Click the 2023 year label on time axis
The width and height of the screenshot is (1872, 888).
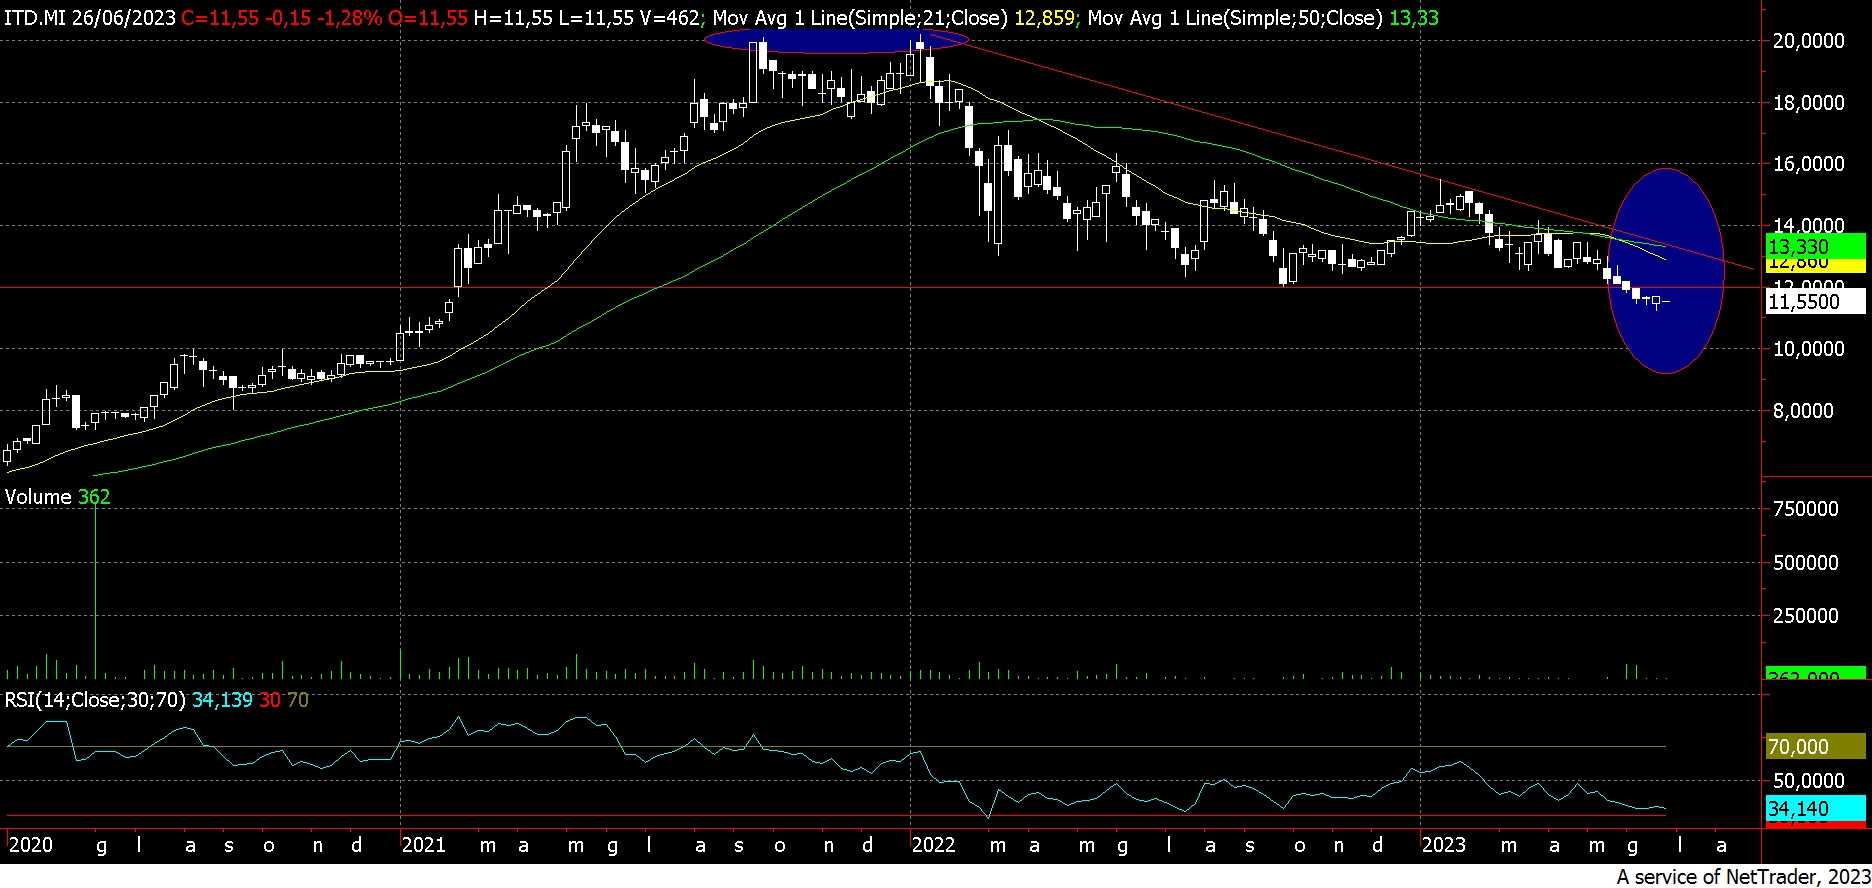[x=1444, y=846]
